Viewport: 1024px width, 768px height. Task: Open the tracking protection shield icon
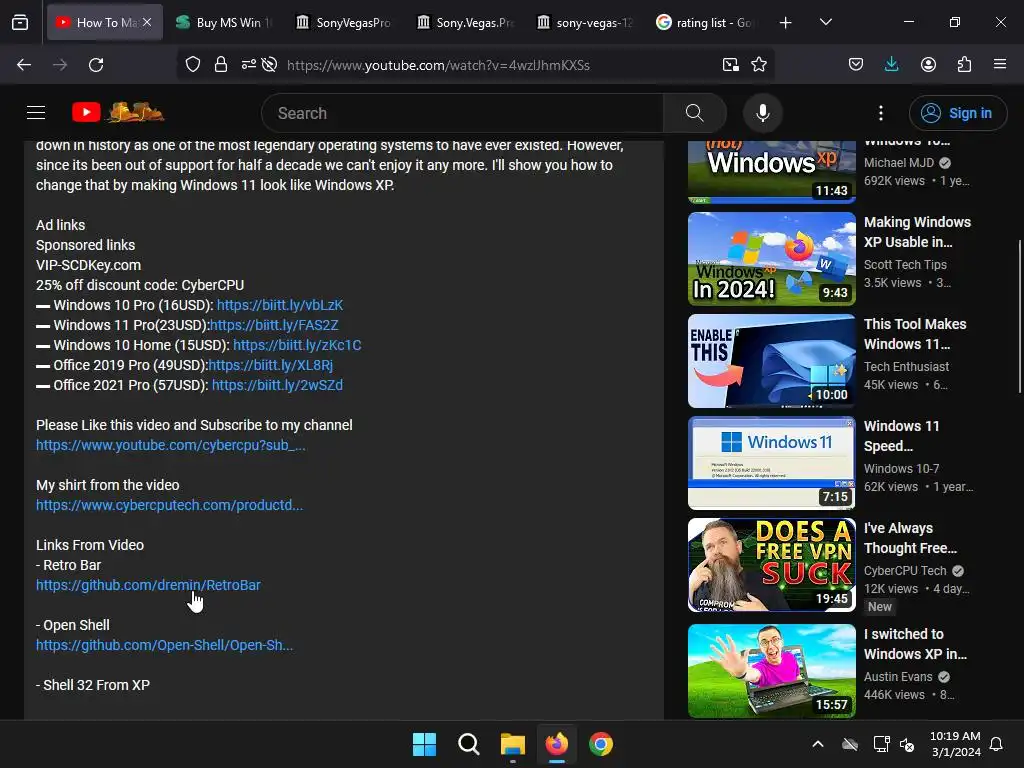click(193, 65)
